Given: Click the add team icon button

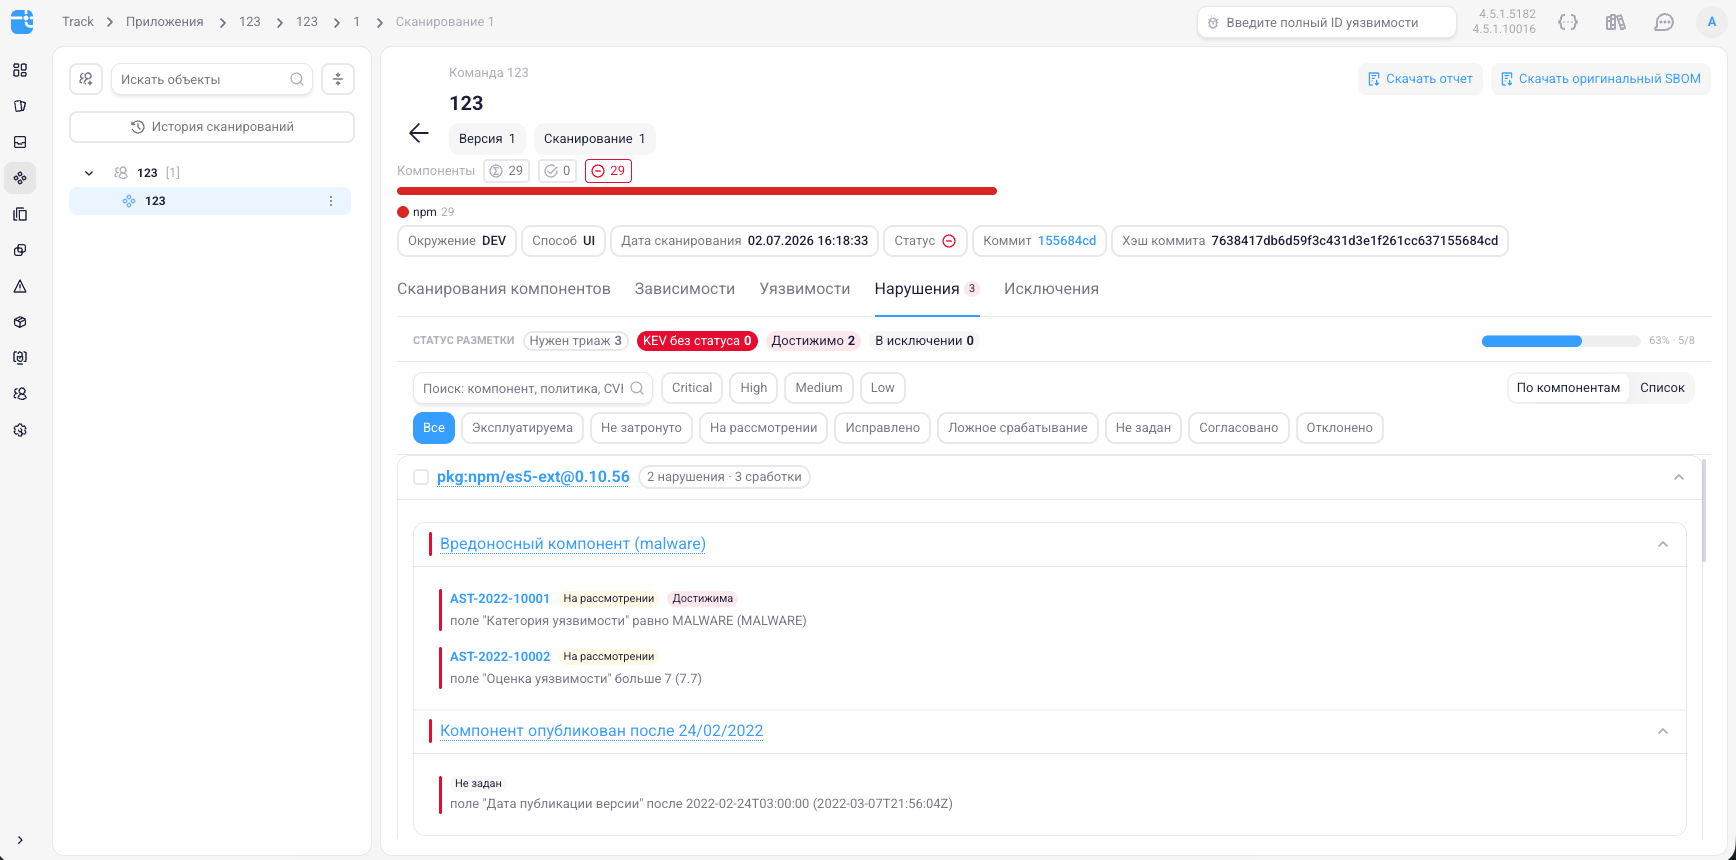Looking at the screenshot, I should [86, 79].
